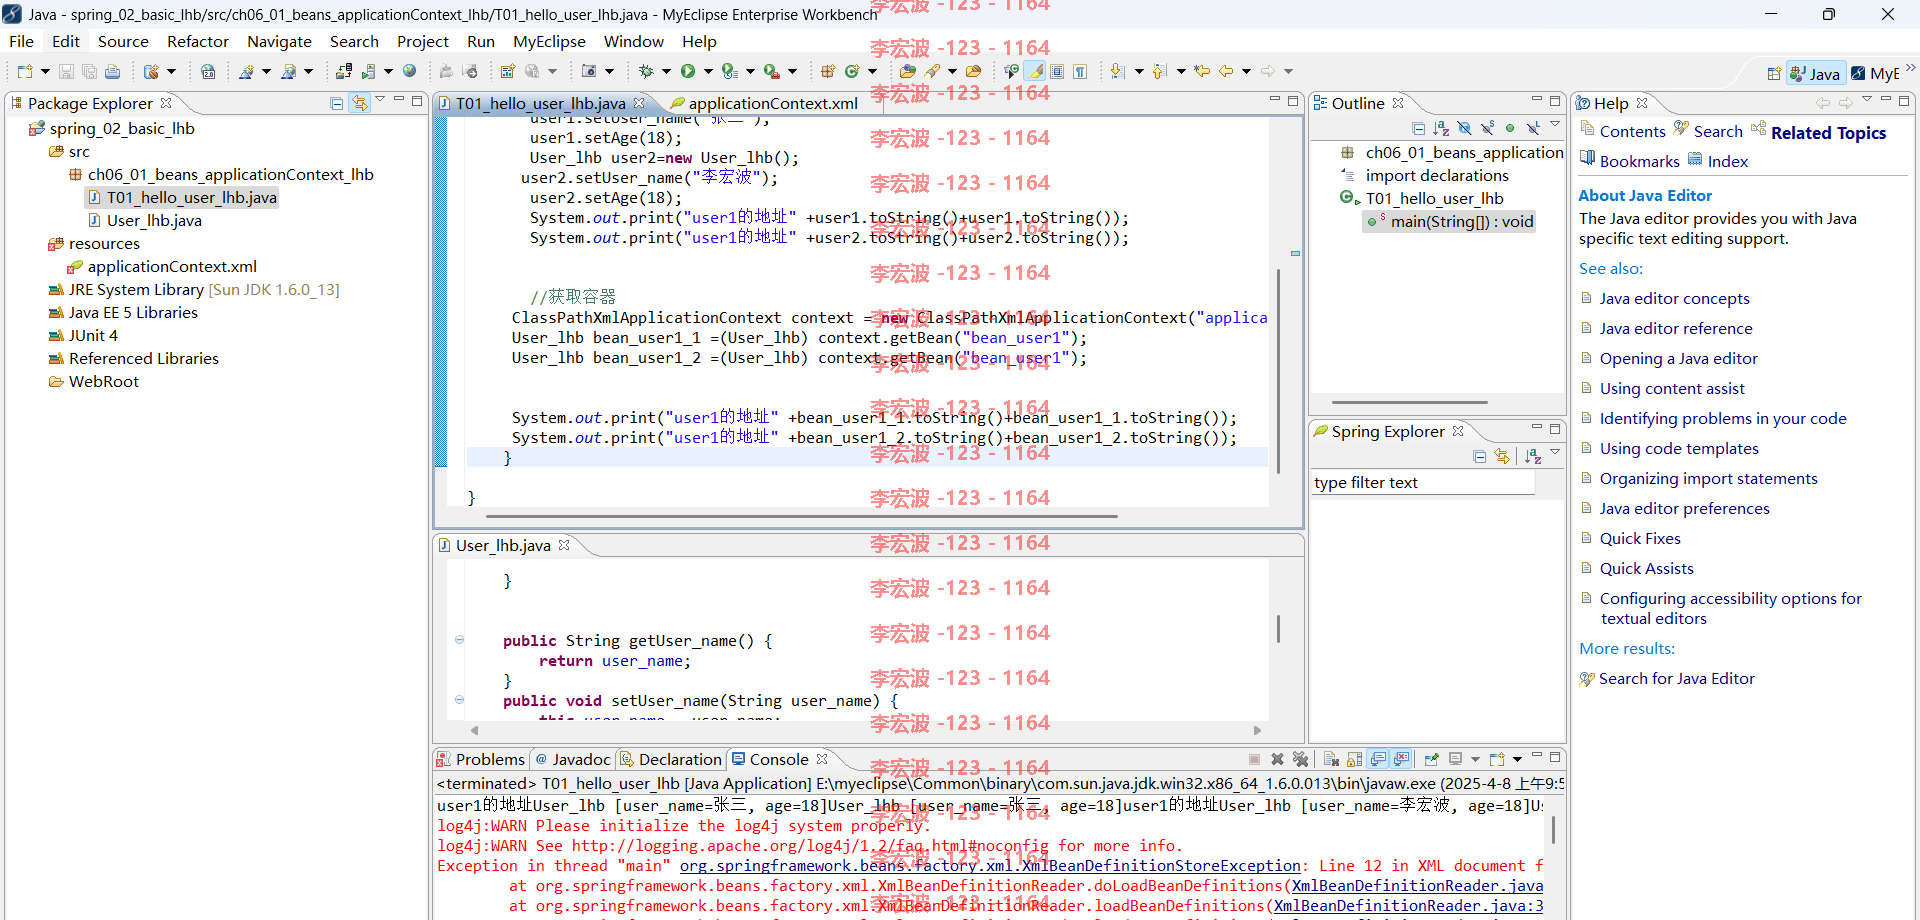1920x920 pixels.
Task: Click Collapse All in Package Explorer
Action: pyautogui.click(x=337, y=103)
